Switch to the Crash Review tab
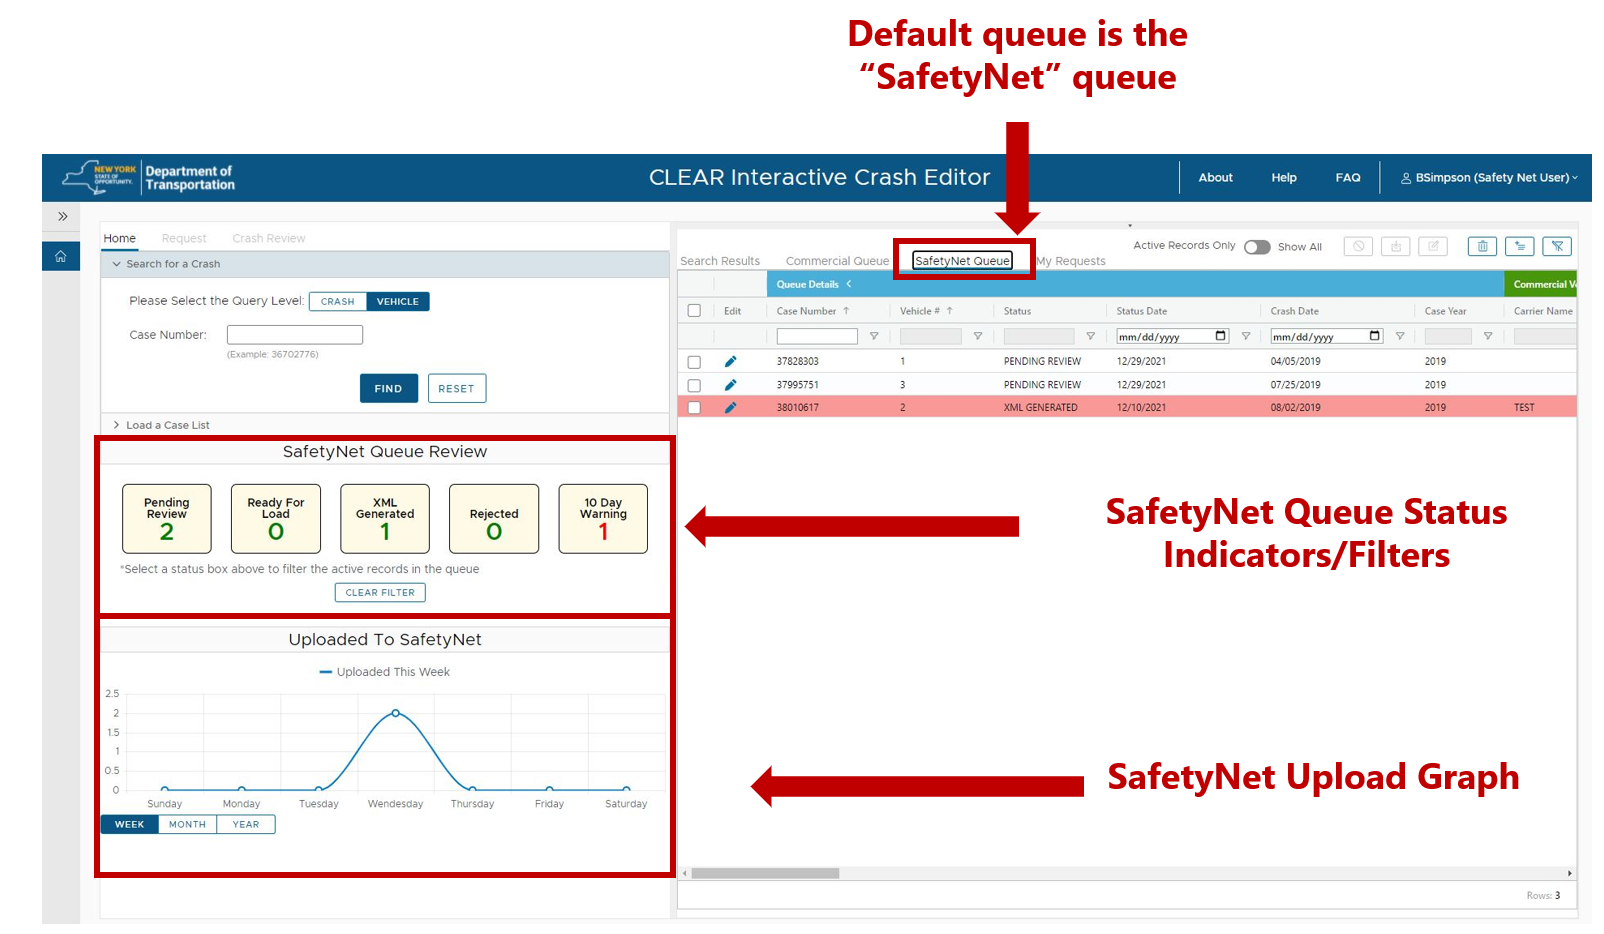Viewport: 1604px width, 934px height. (269, 238)
